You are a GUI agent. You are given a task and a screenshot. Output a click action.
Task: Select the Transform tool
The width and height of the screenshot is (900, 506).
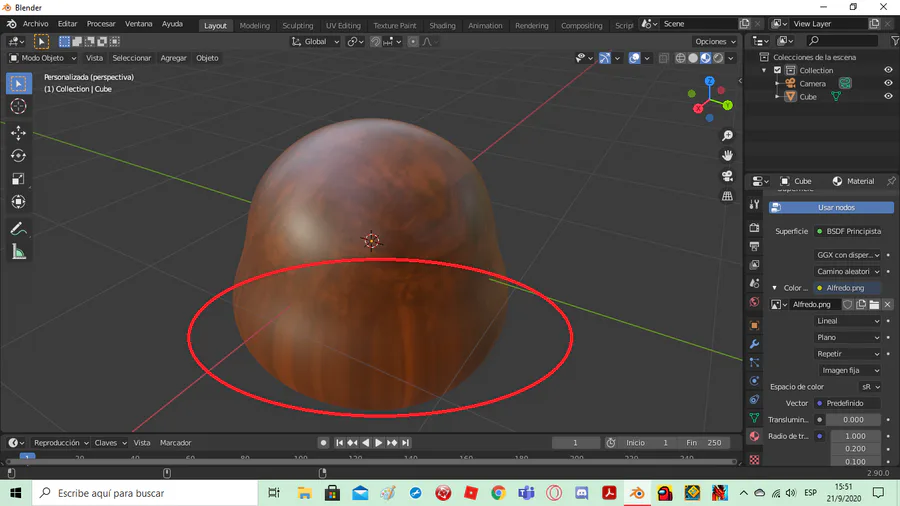coord(18,202)
